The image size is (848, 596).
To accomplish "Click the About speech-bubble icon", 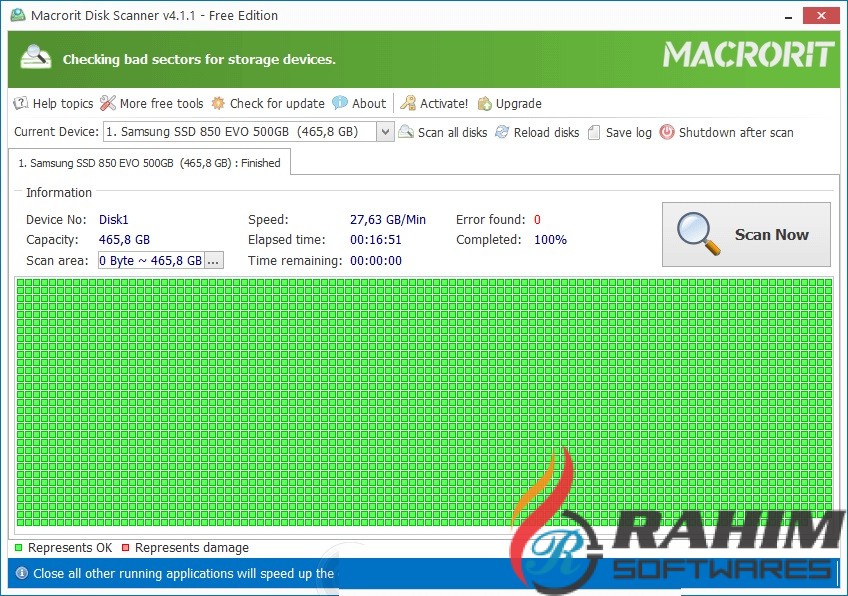I will pyautogui.click(x=340, y=102).
